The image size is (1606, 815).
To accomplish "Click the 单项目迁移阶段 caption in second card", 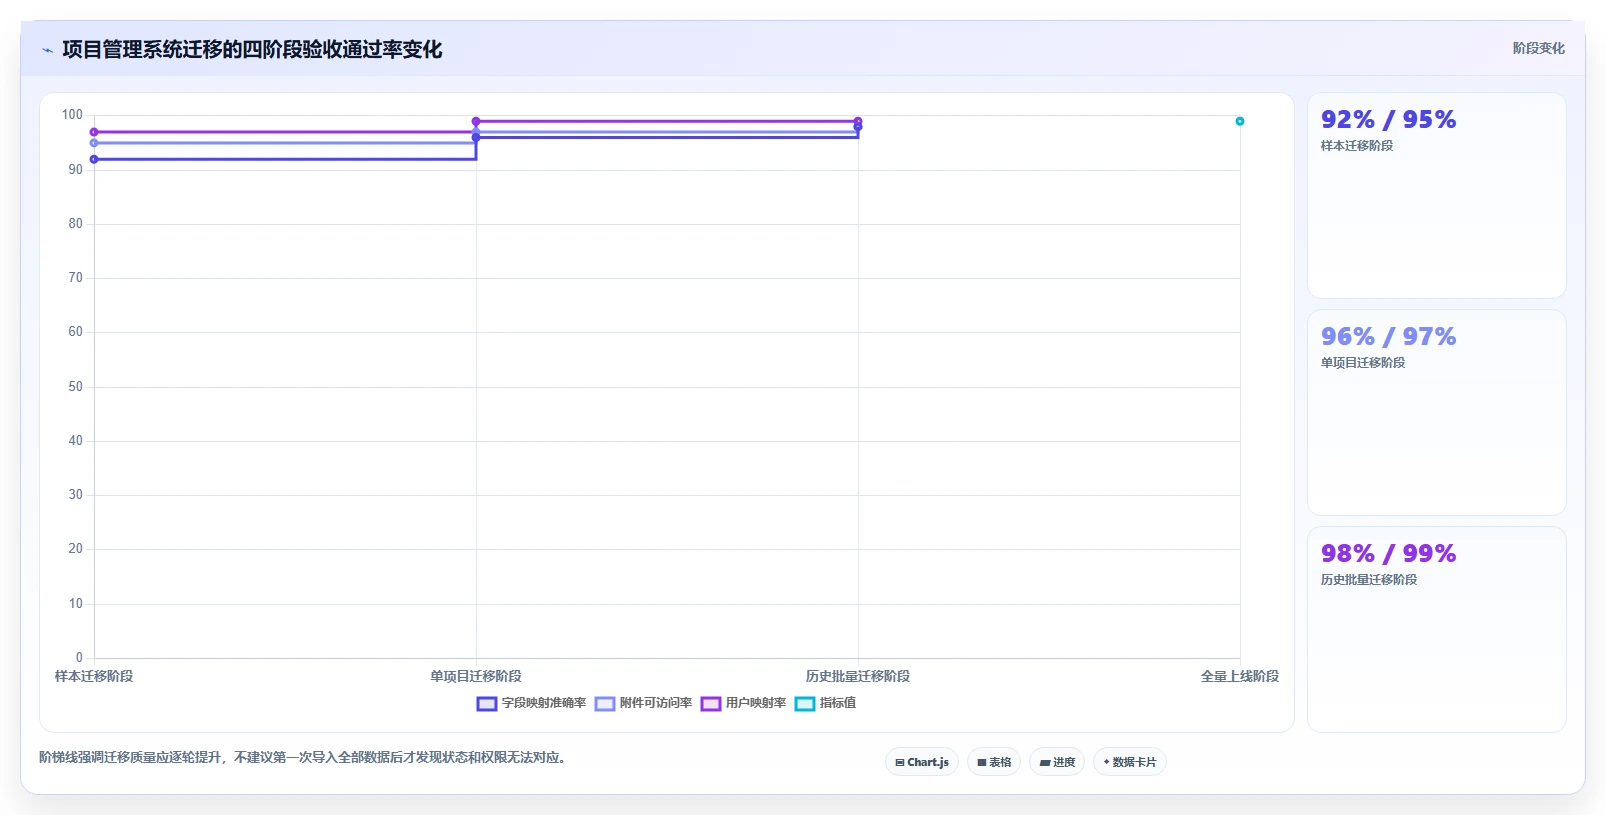I will tap(1363, 363).
